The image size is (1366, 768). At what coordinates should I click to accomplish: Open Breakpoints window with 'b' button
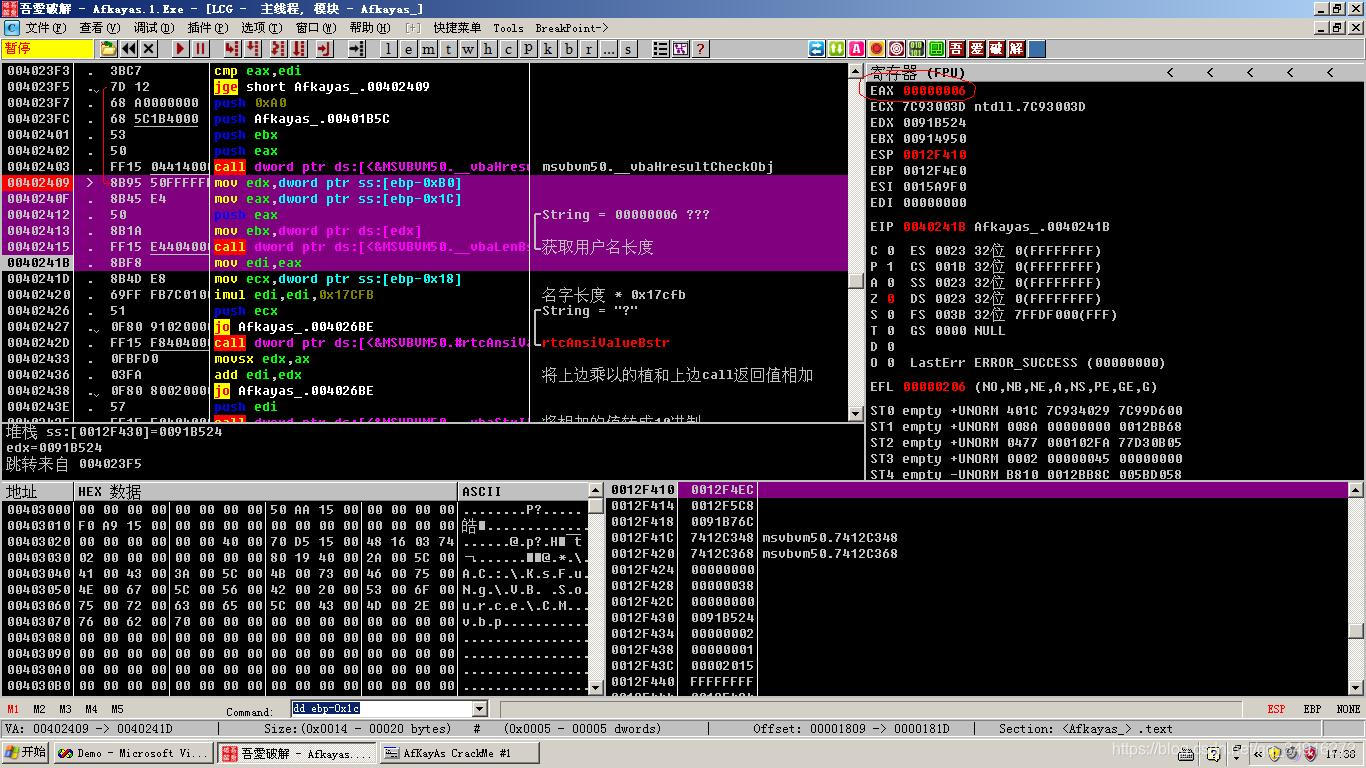point(569,48)
